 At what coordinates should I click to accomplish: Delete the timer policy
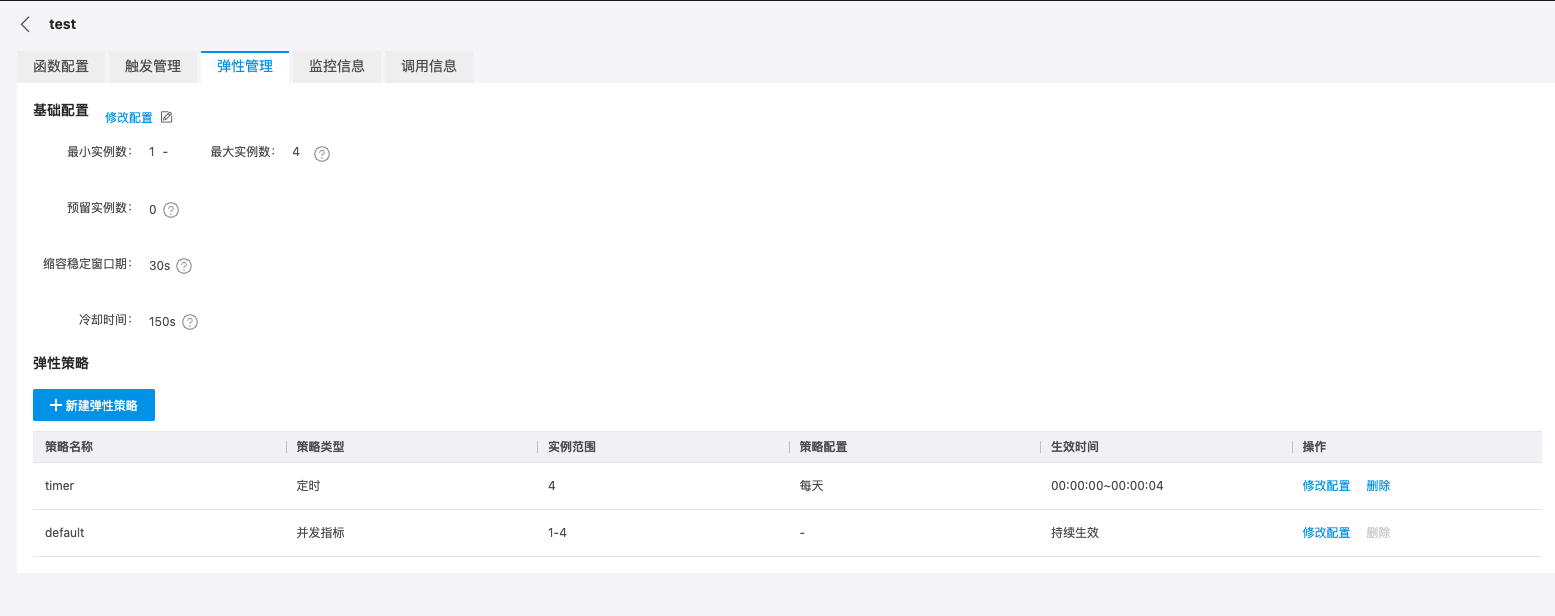click(1378, 486)
